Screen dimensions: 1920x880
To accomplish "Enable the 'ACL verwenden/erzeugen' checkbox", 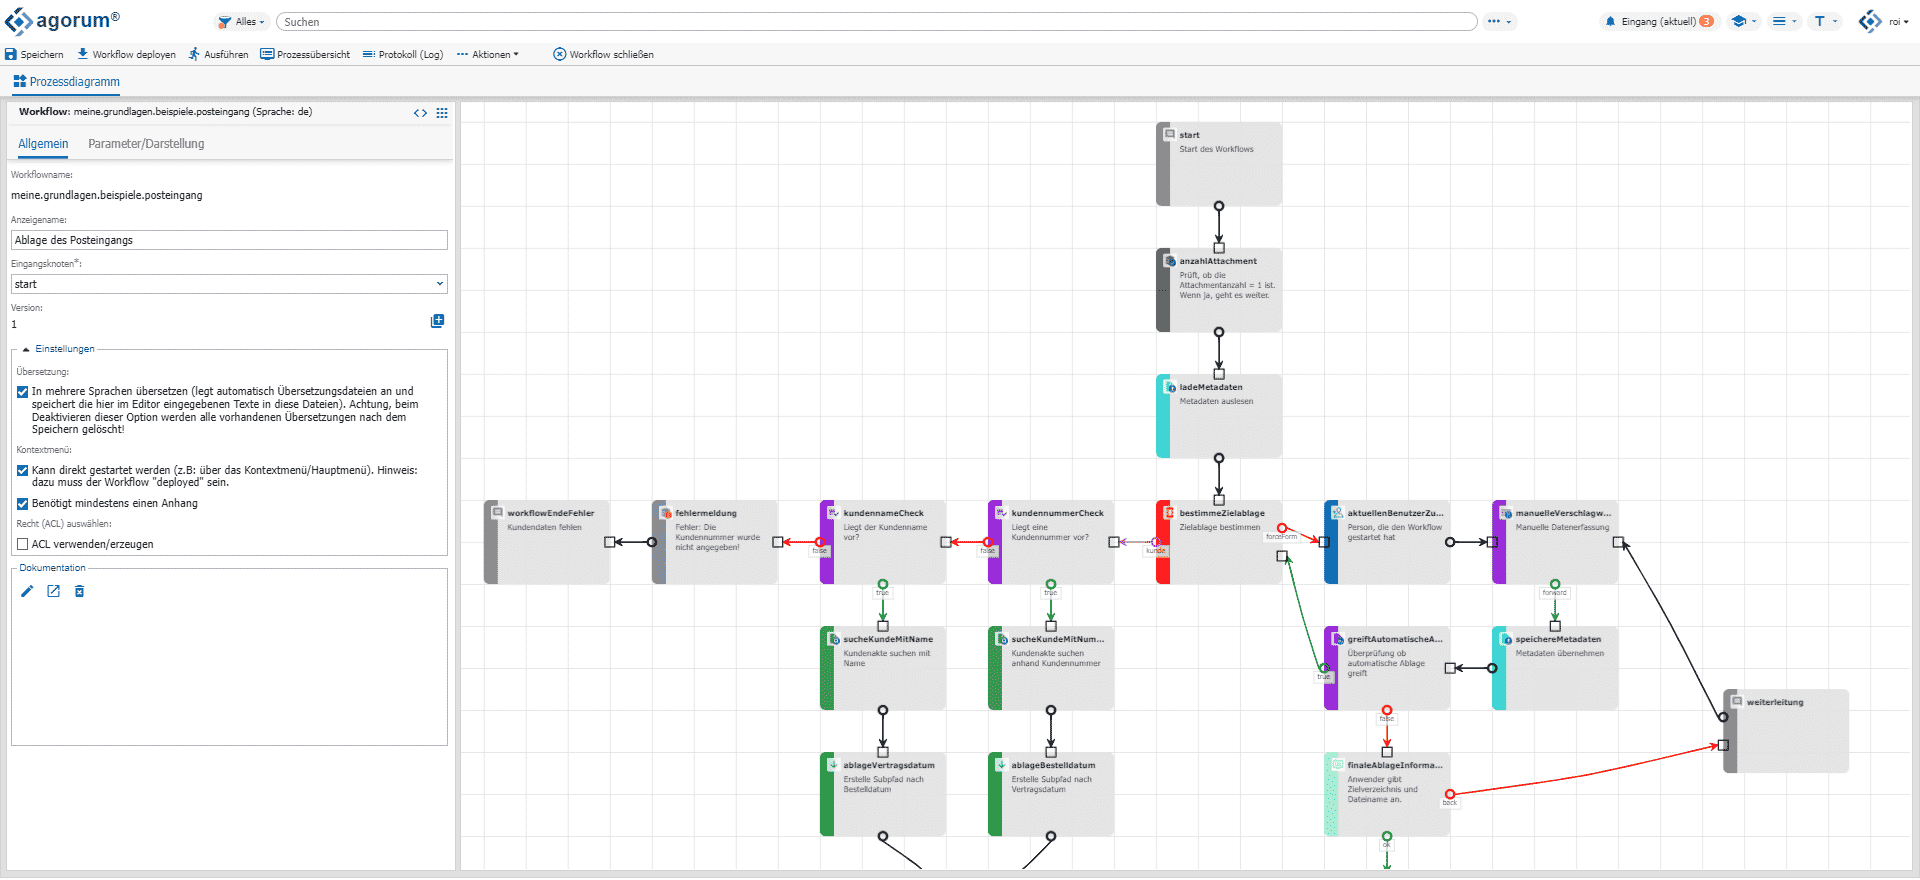I will point(22,545).
